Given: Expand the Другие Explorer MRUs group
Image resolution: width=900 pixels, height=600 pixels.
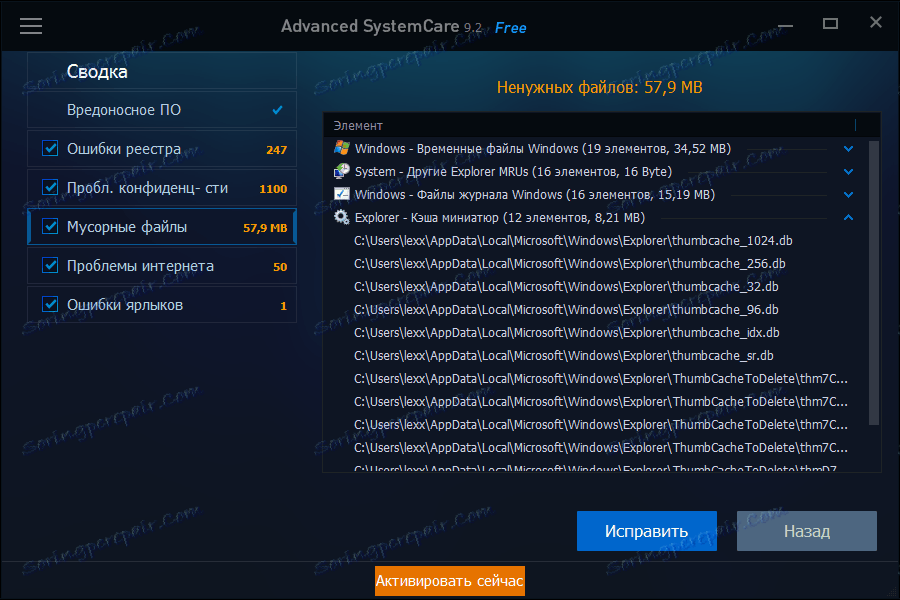Looking at the screenshot, I should [848, 172].
